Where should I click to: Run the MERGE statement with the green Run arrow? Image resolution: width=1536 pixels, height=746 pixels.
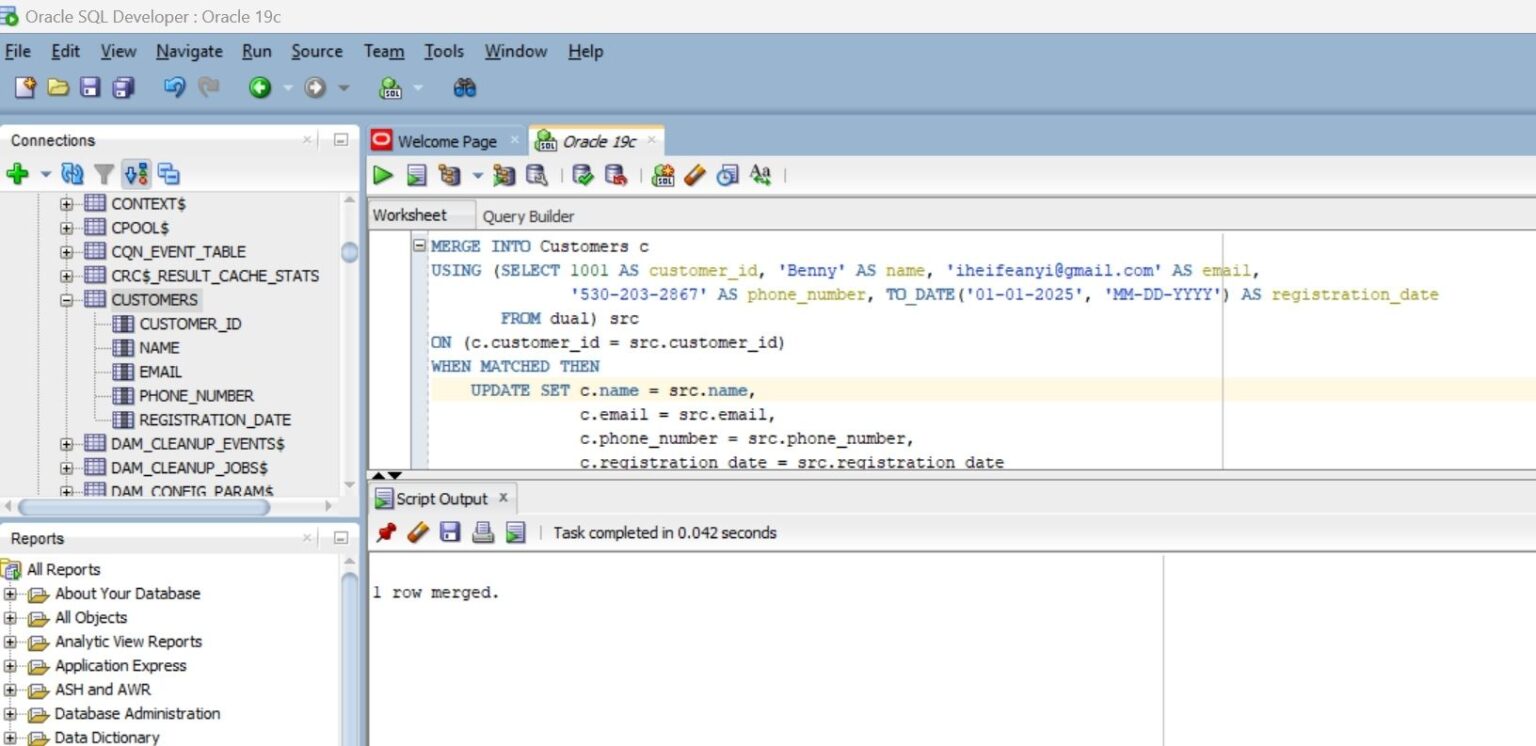coord(383,175)
